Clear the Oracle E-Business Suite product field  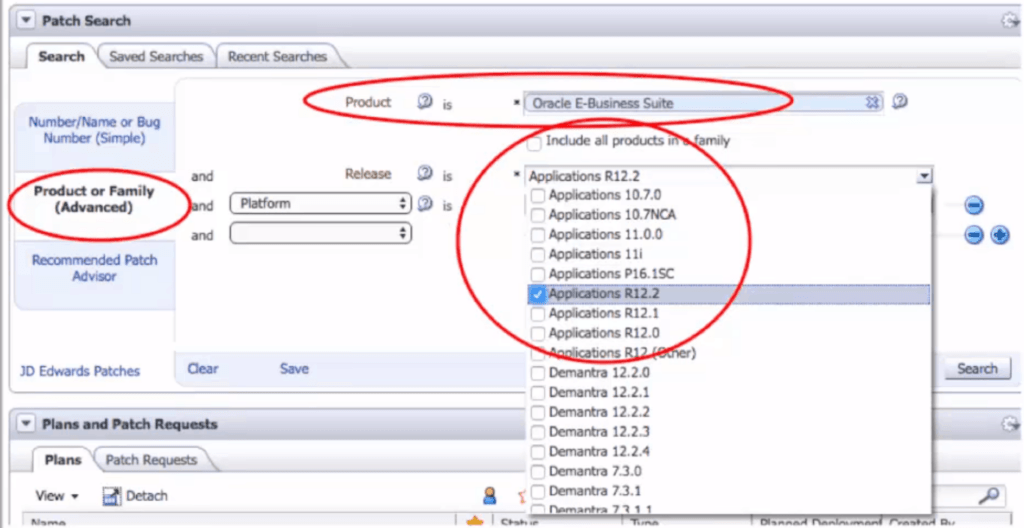872,102
